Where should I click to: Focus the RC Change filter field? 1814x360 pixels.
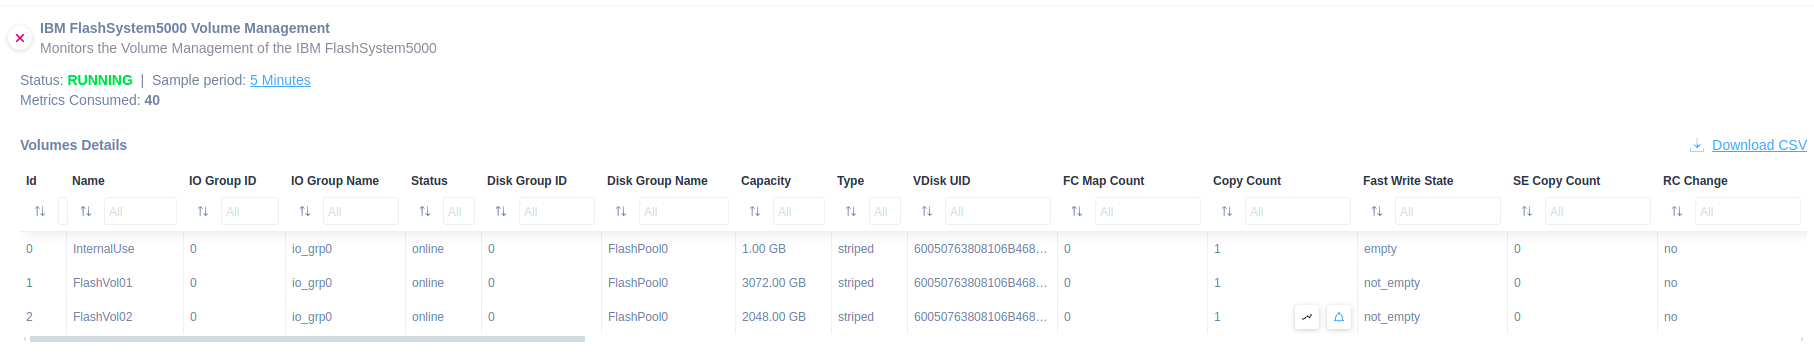pyautogui.click(x=1748, y=211)
